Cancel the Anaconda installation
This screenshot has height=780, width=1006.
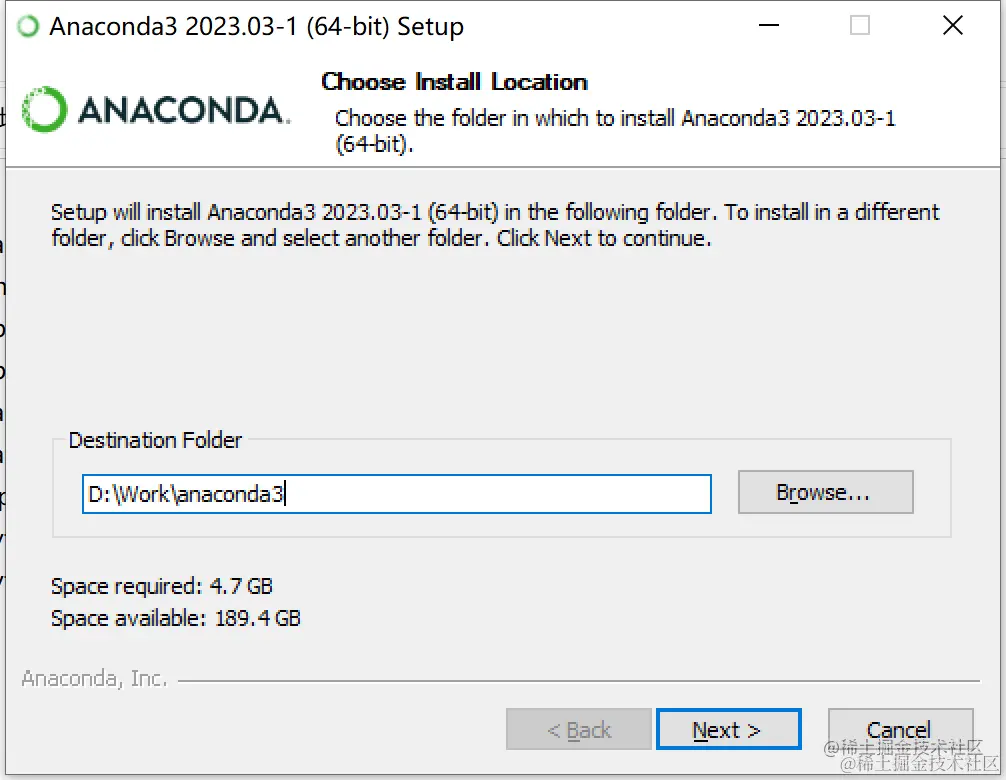[x=899, y=729]
